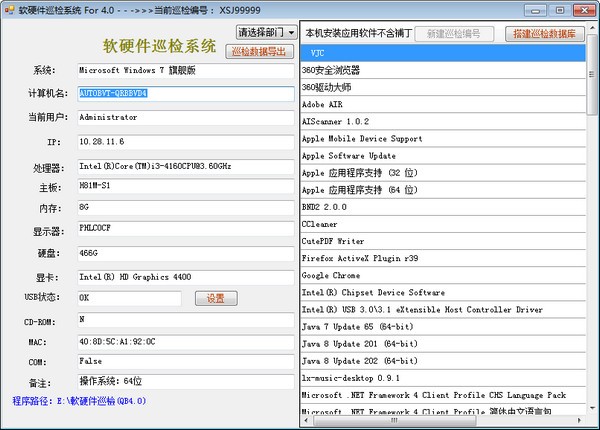Select lx-music-desktop 0.9.1 row

coord(443,378)
